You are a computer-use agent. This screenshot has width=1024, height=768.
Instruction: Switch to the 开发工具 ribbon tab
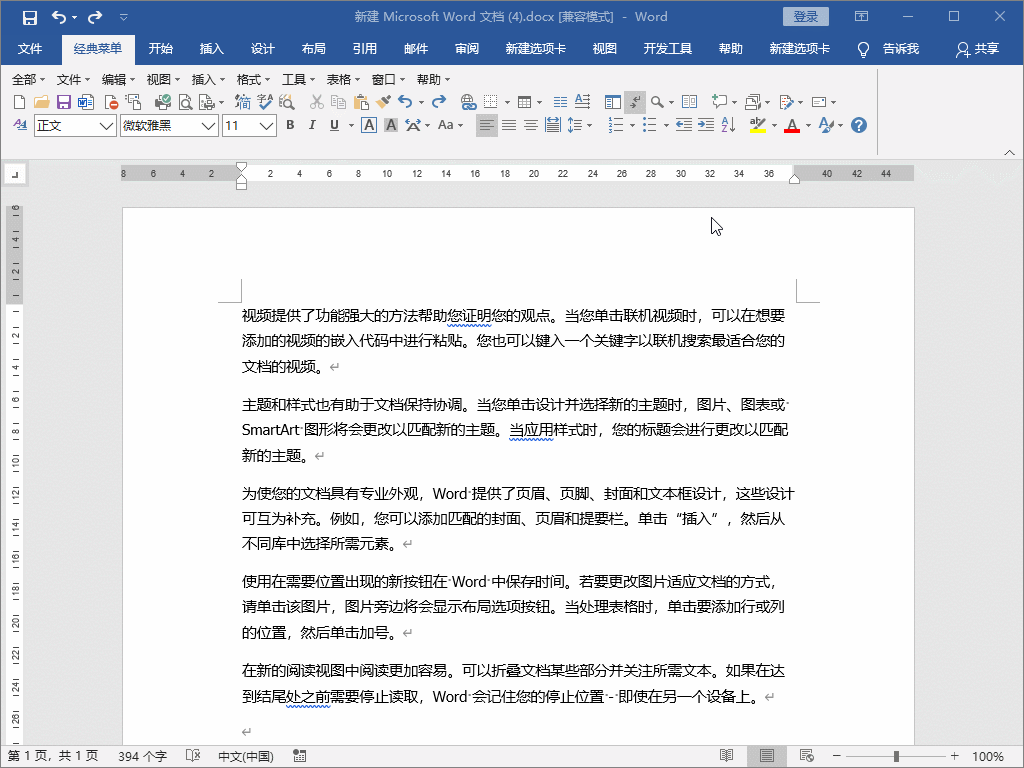[x=667, y=49]
